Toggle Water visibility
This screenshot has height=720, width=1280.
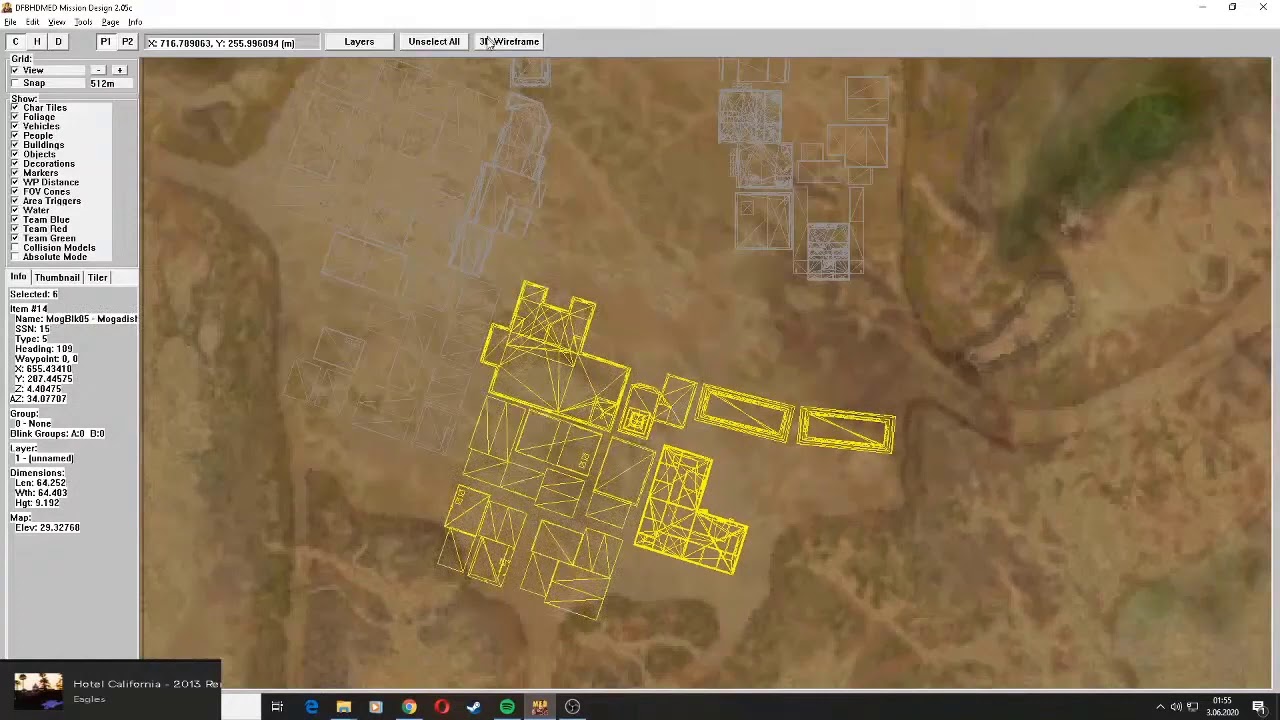pyautogui.click(x=15, y=211)
